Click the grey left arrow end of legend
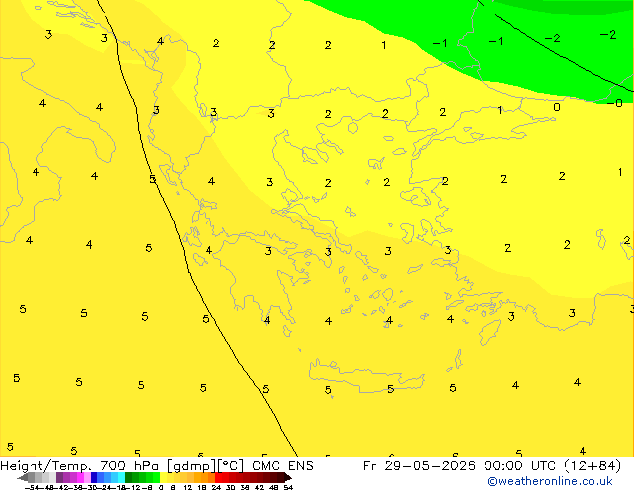634x490 pixels. pyautogui.click(x=23, y=478)
